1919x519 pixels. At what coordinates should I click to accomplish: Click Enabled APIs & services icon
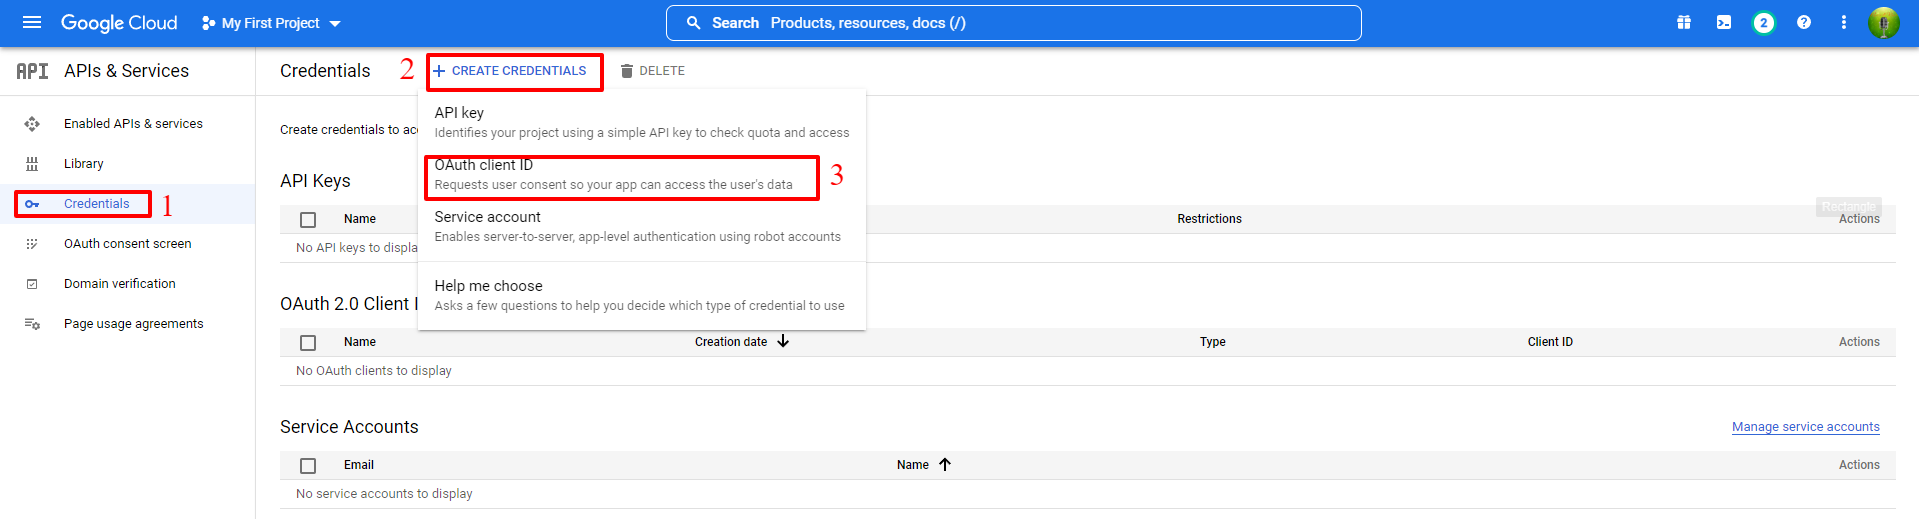coord(32,124)
